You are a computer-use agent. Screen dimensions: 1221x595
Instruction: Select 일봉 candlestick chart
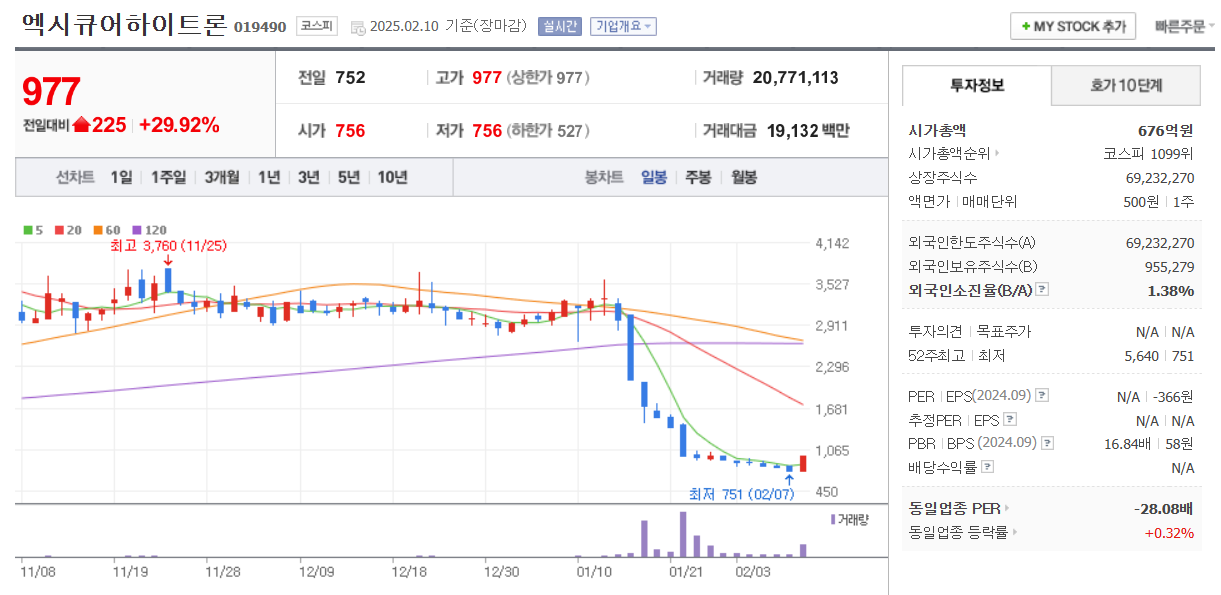[x=654, y=177]
